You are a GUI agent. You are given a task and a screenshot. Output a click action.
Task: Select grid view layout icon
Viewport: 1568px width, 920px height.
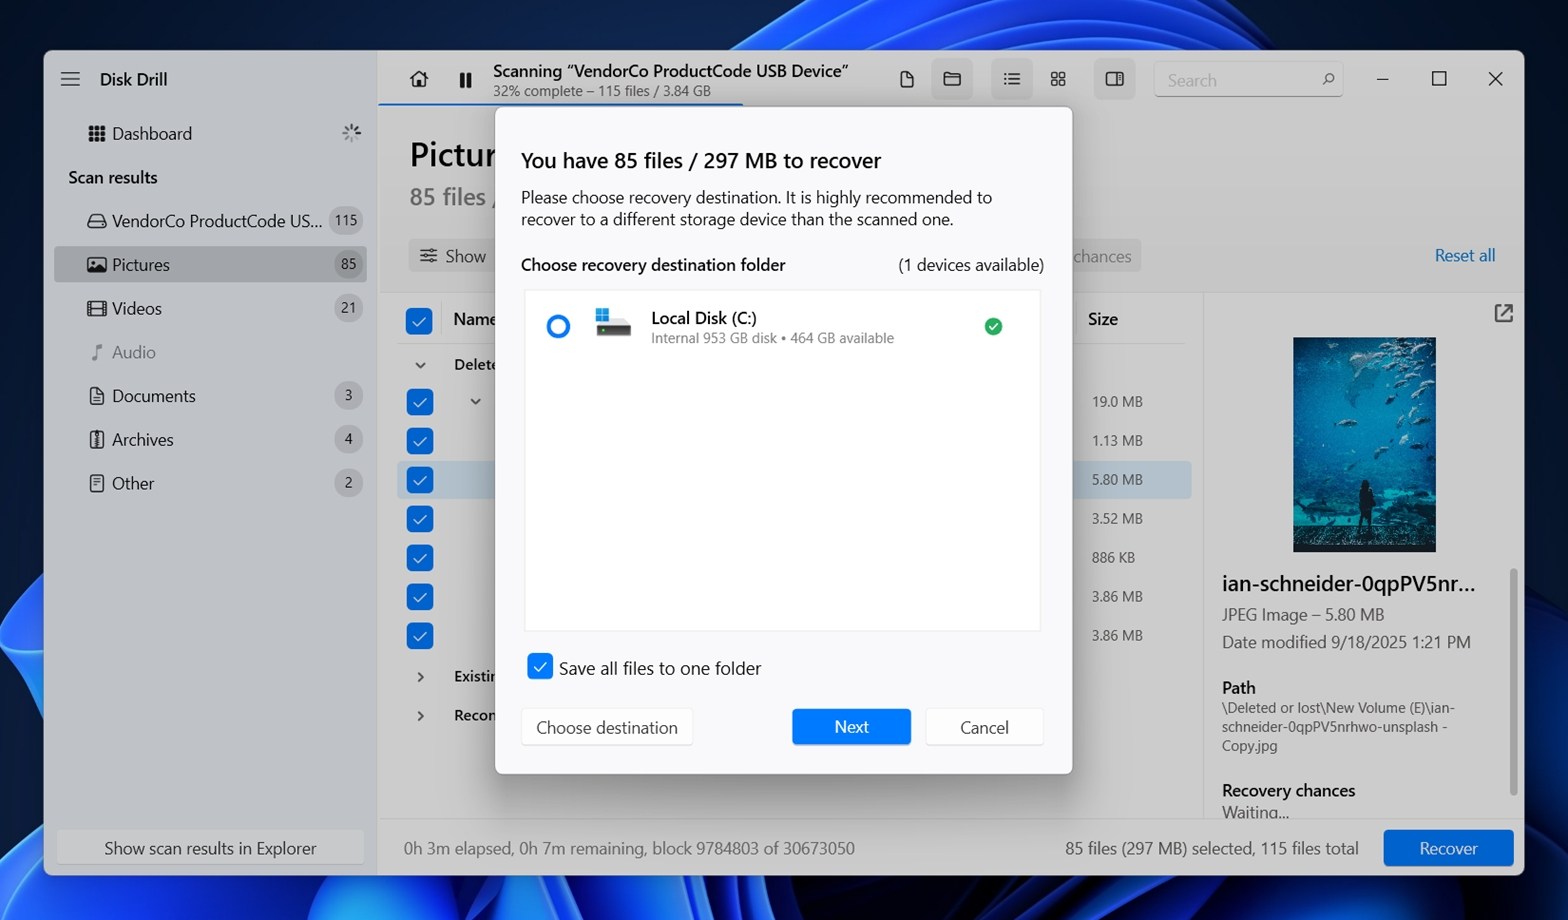[x=1058, y=79]
